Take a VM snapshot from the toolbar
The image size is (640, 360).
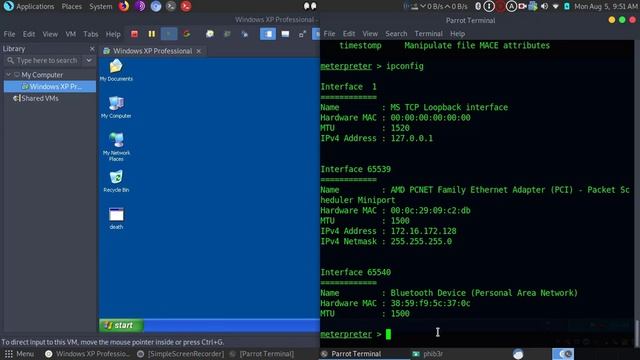click(210, 34)
